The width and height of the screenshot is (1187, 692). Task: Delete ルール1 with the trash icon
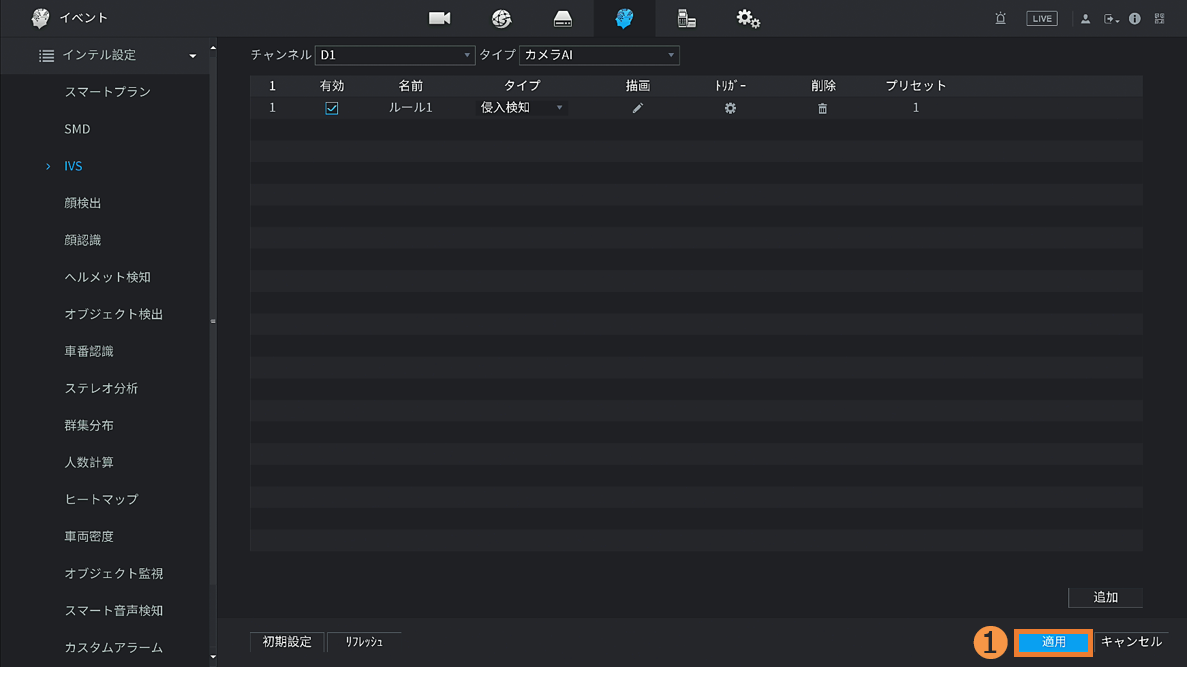click(823, 108)
